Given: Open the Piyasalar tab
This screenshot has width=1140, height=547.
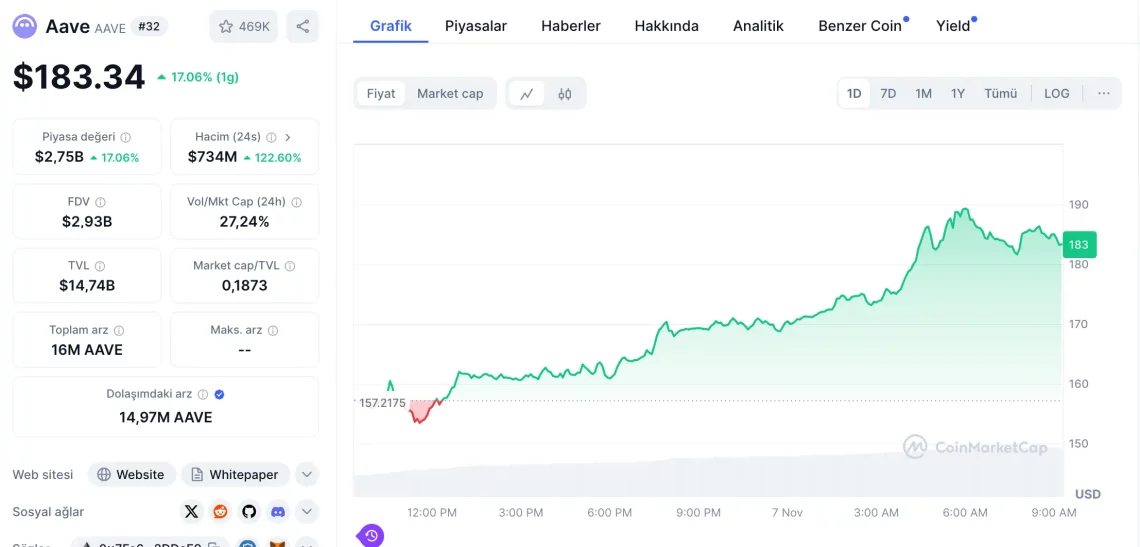Looking at the screenshot, I should pos(475,26).
